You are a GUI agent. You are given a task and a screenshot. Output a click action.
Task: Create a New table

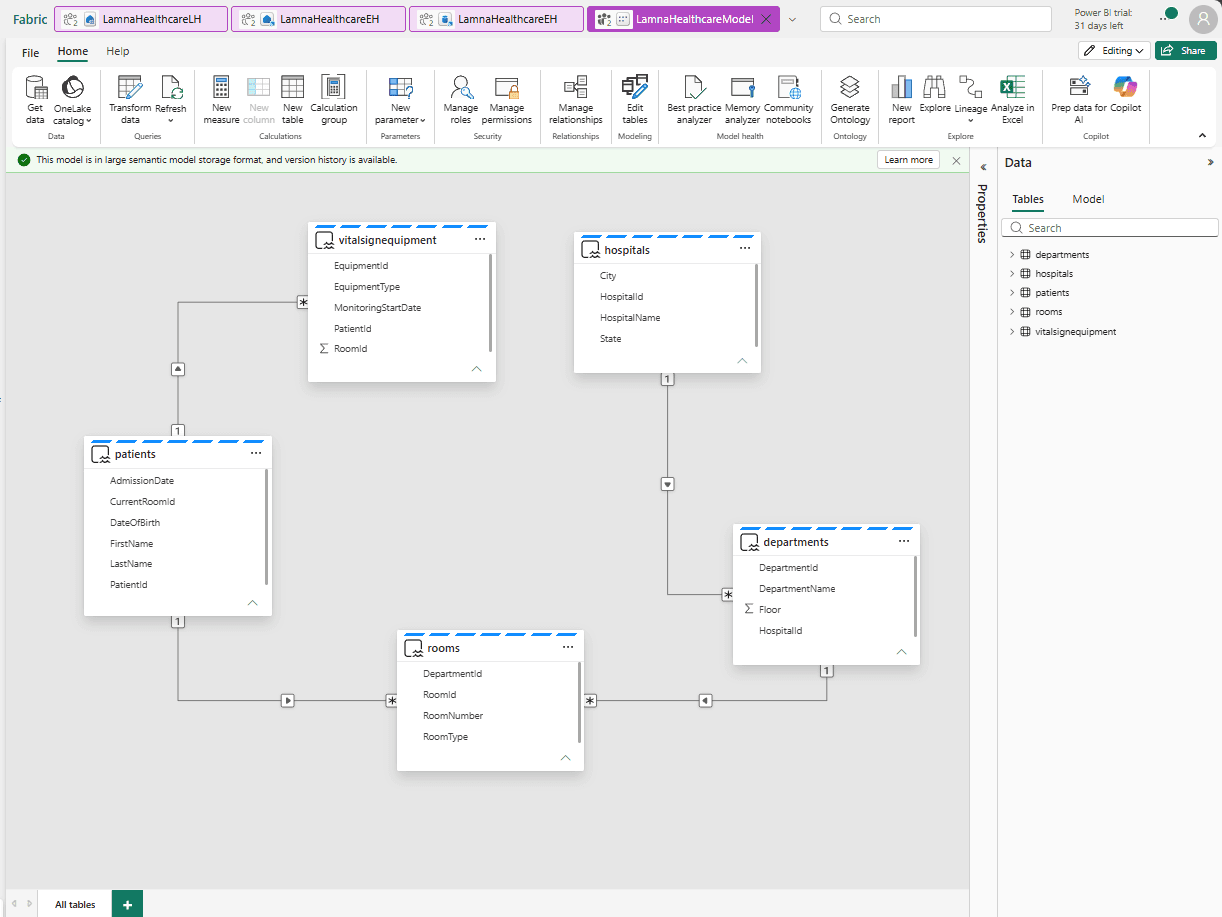coord(293,100)
